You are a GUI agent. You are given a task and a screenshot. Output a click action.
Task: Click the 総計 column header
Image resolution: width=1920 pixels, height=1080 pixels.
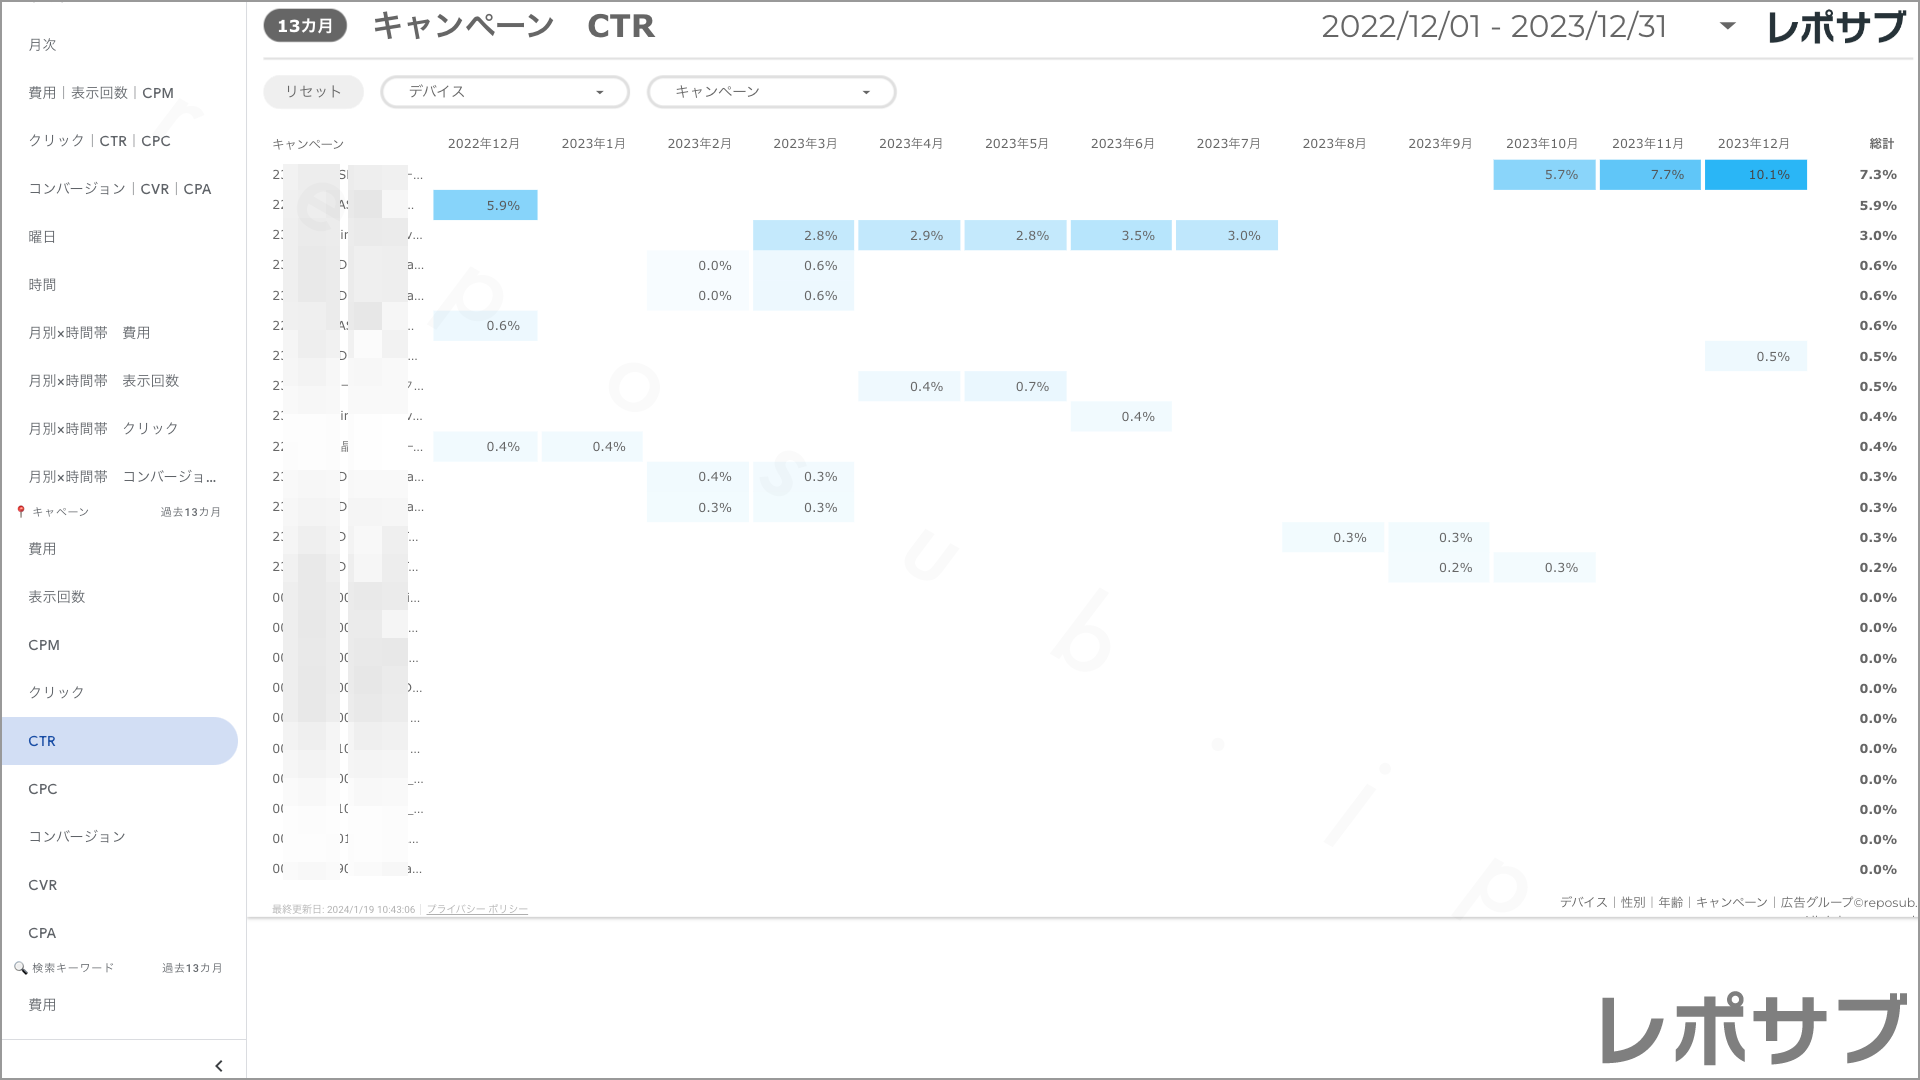click(x=1881, y=144)
